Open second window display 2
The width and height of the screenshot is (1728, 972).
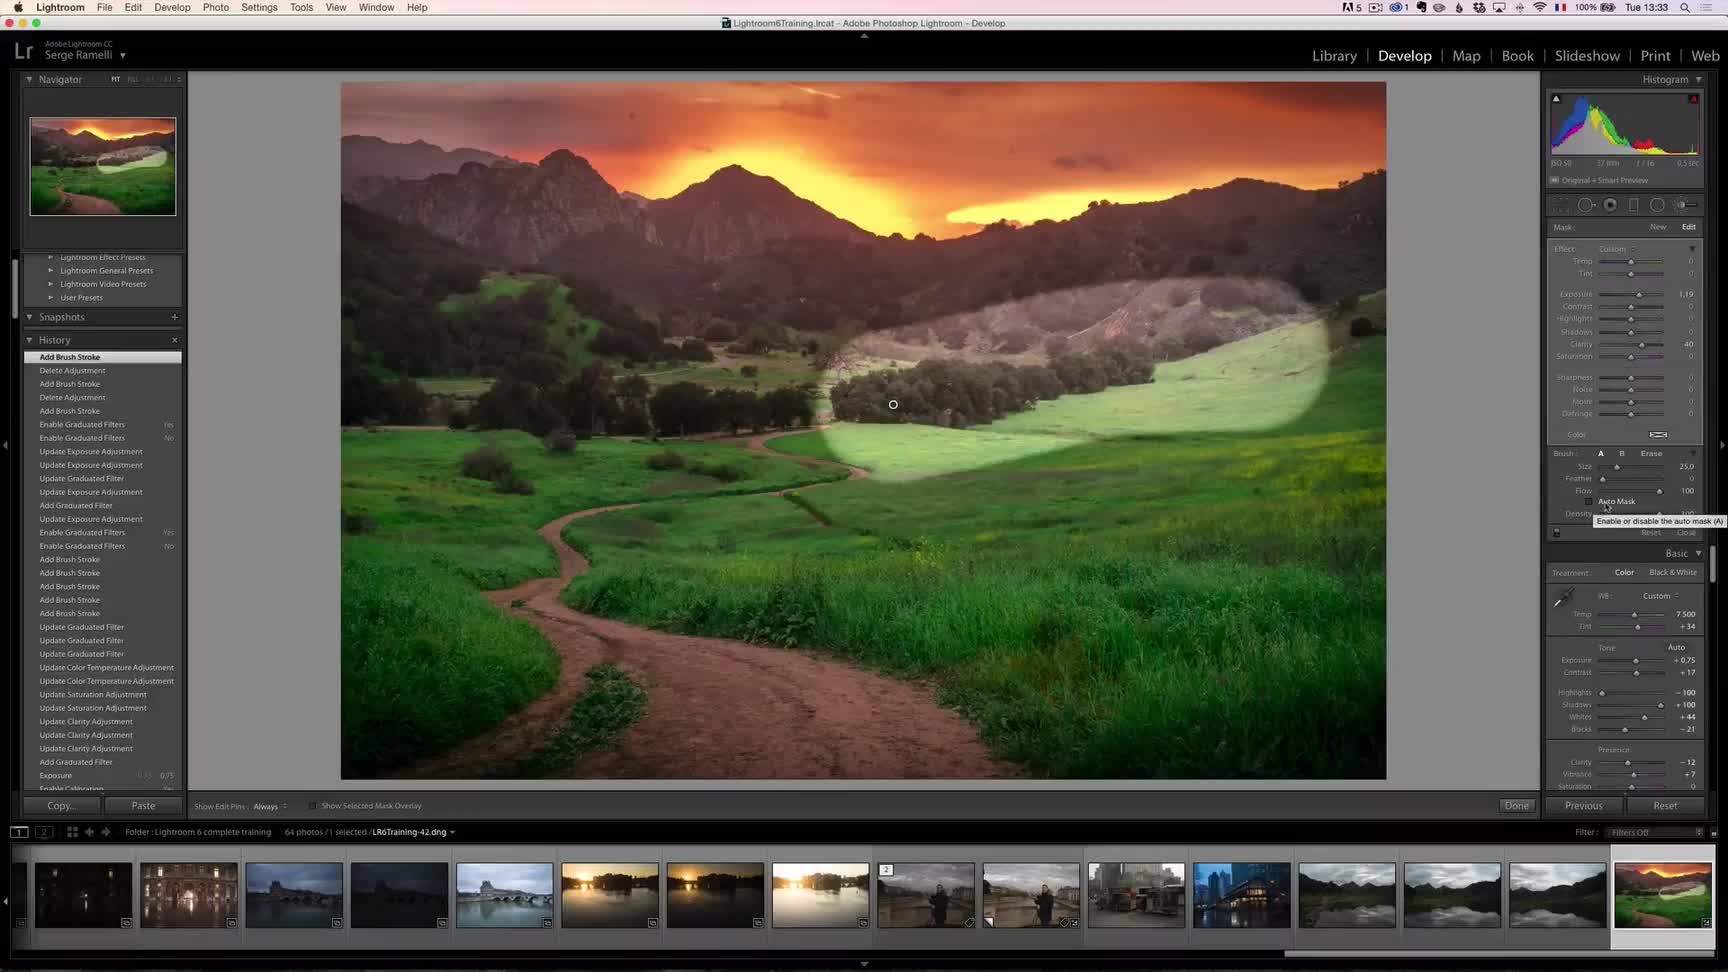(x=43, y=832)
